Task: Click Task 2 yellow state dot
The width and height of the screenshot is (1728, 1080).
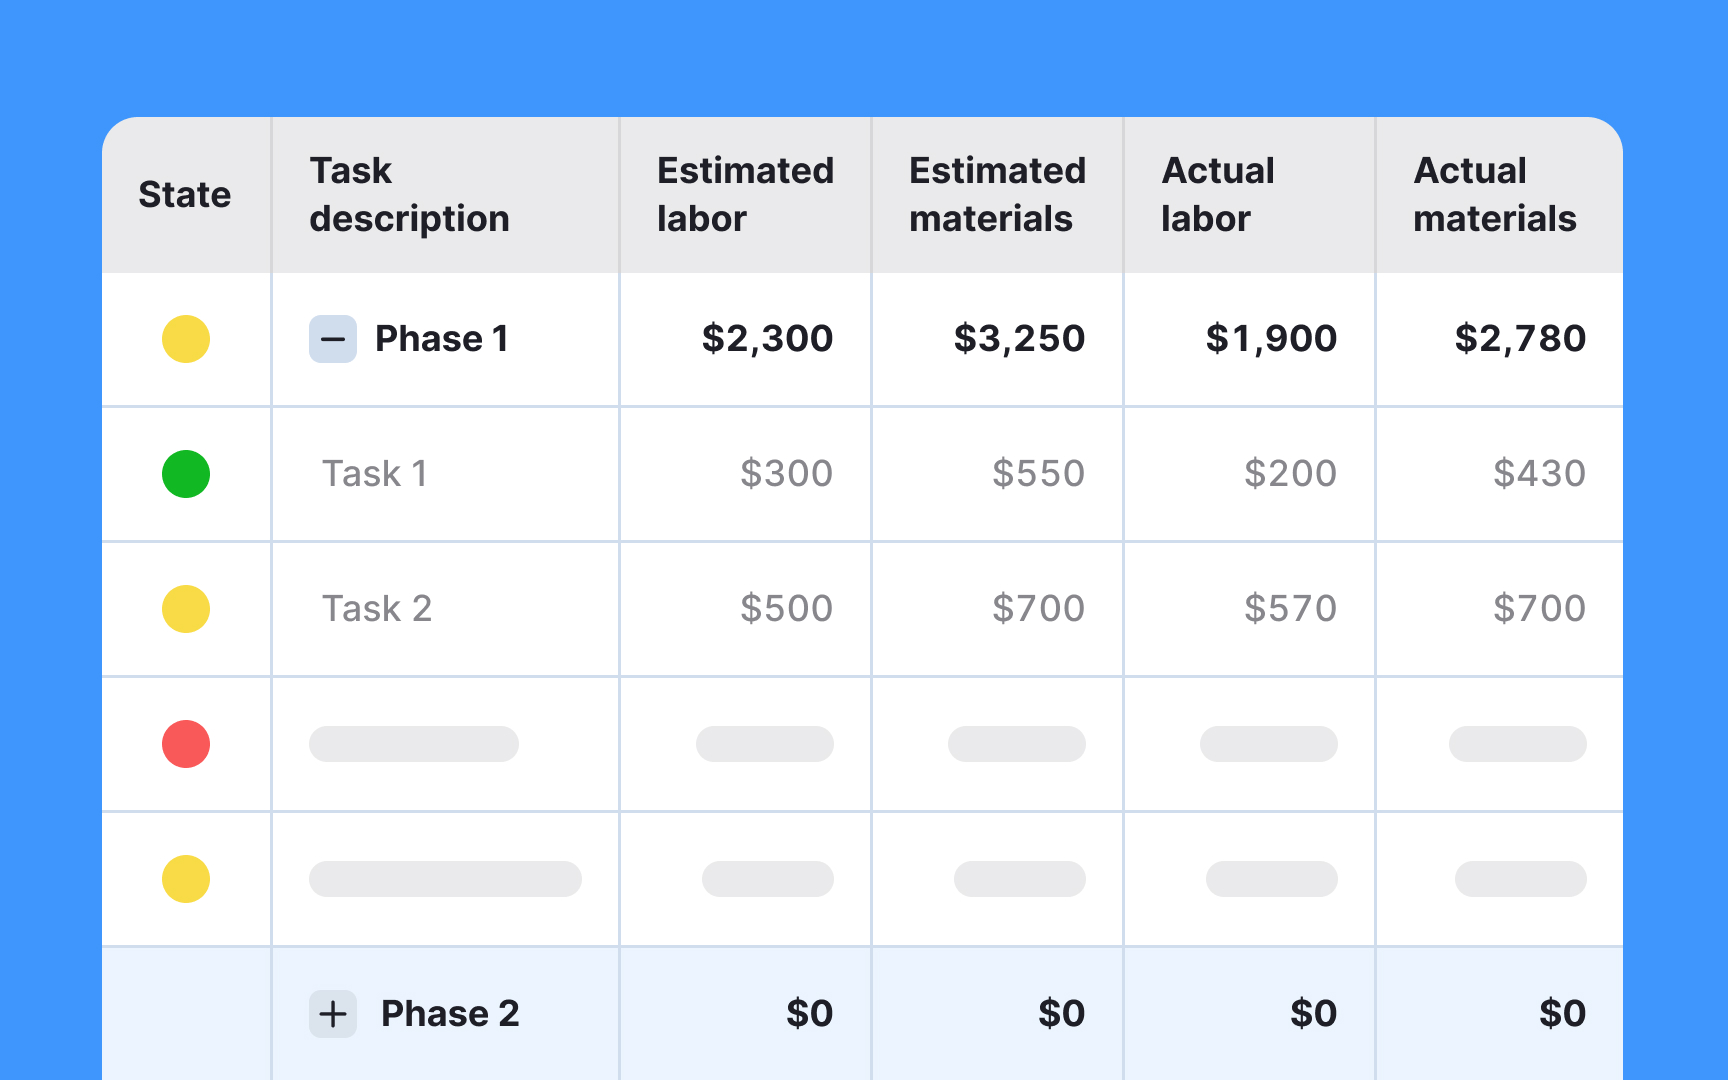Action: coord(186,609)
